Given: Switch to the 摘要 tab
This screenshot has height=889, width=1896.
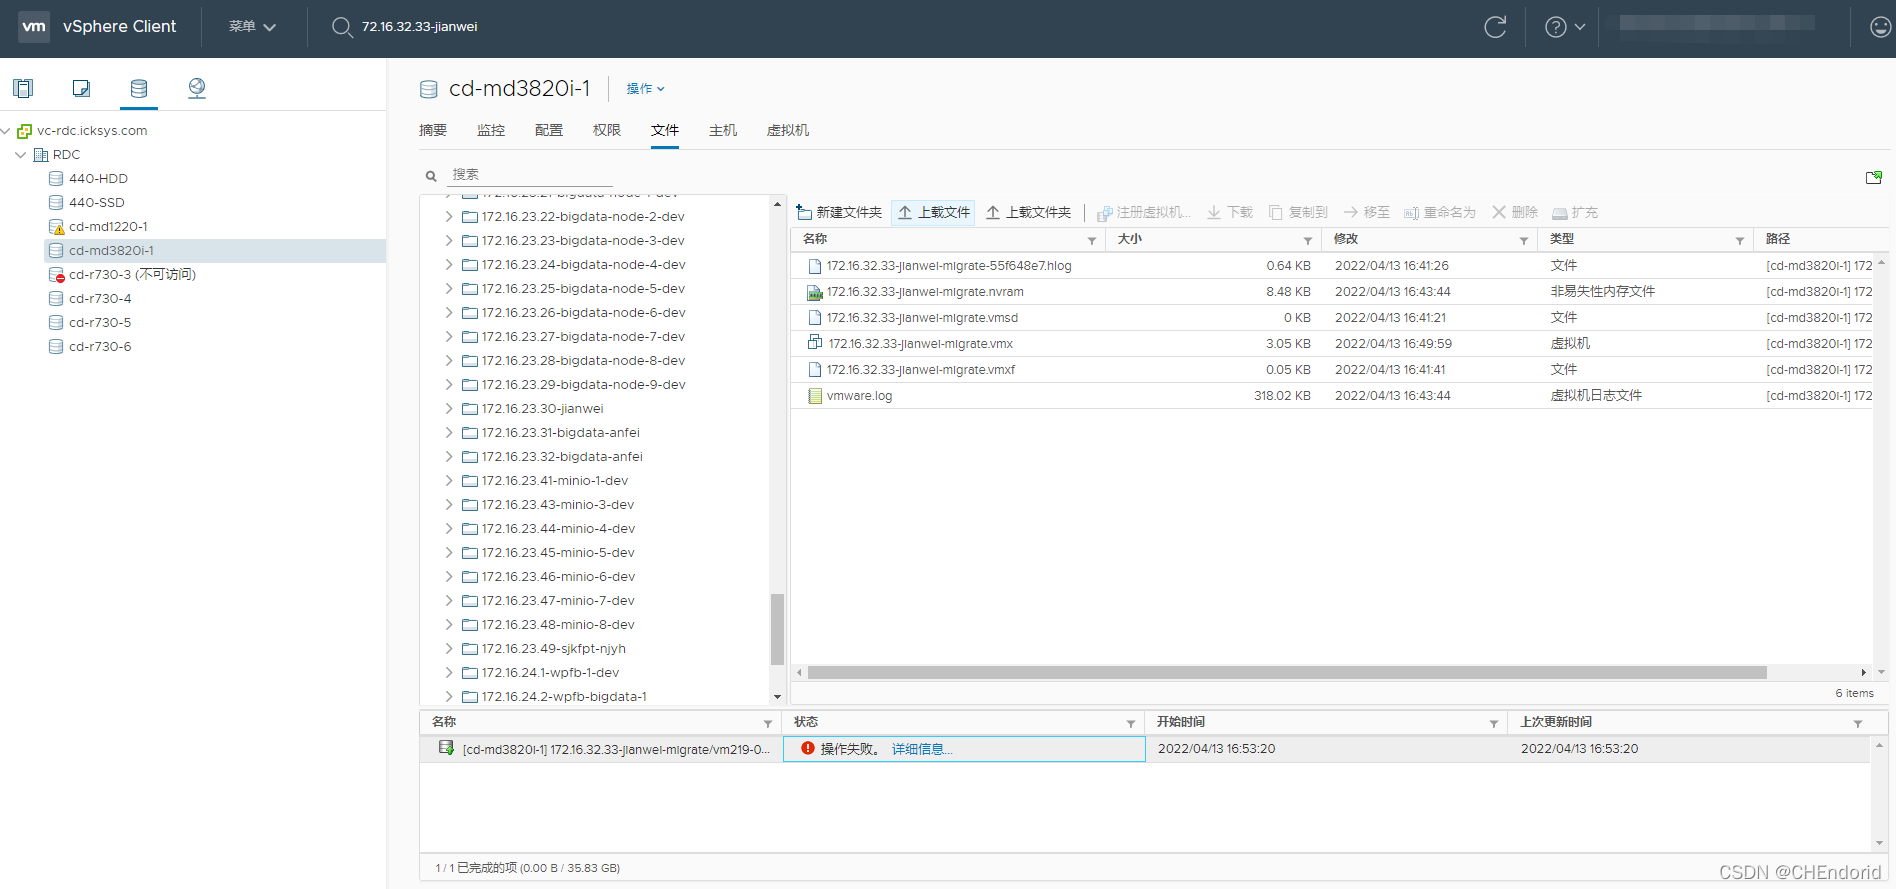Looking at the screenshot, I should [433, 130].
